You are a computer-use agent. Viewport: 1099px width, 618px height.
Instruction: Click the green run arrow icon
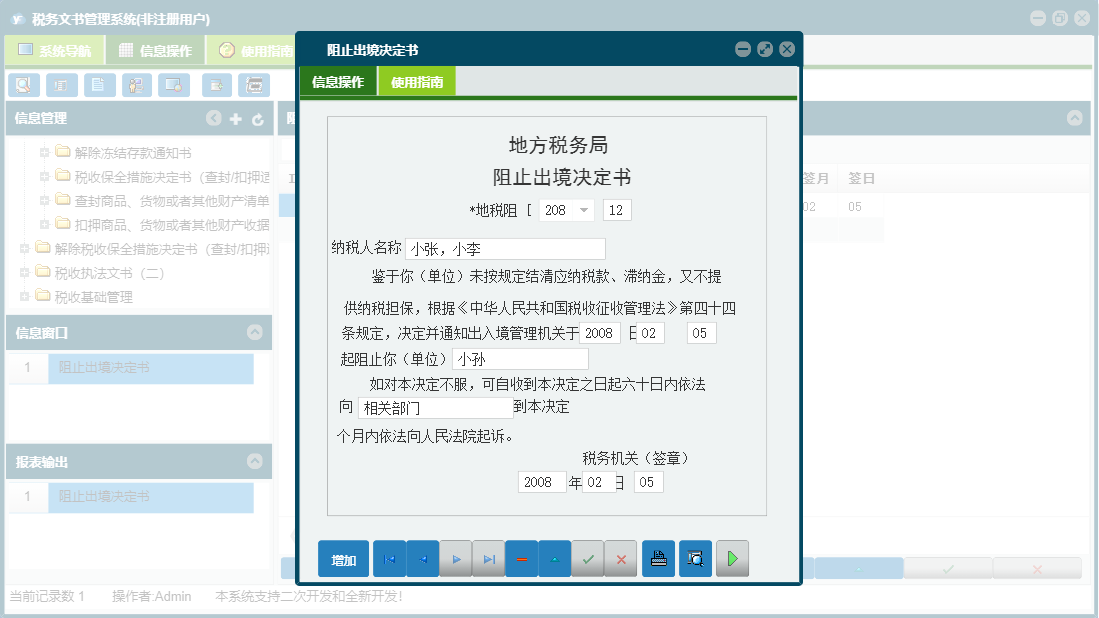[x=731, y=558]
